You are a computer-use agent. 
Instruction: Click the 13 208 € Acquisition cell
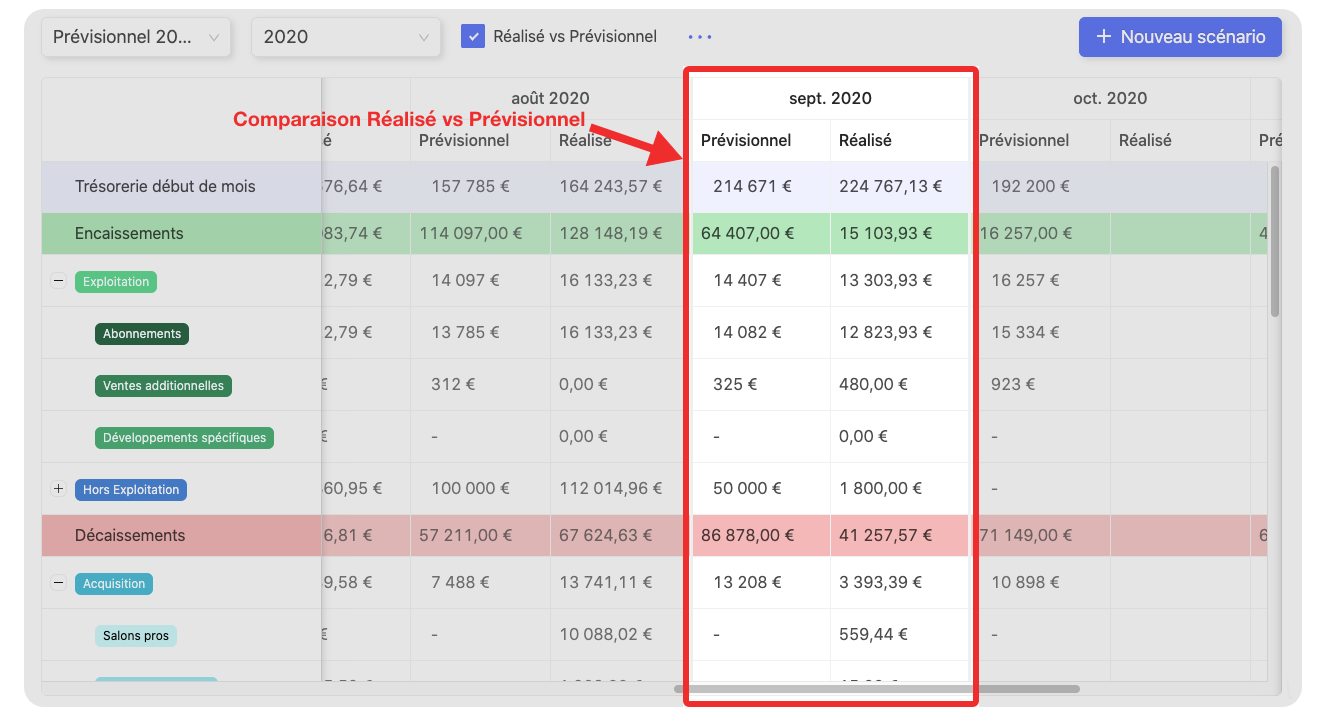click(x=761, y=583)
